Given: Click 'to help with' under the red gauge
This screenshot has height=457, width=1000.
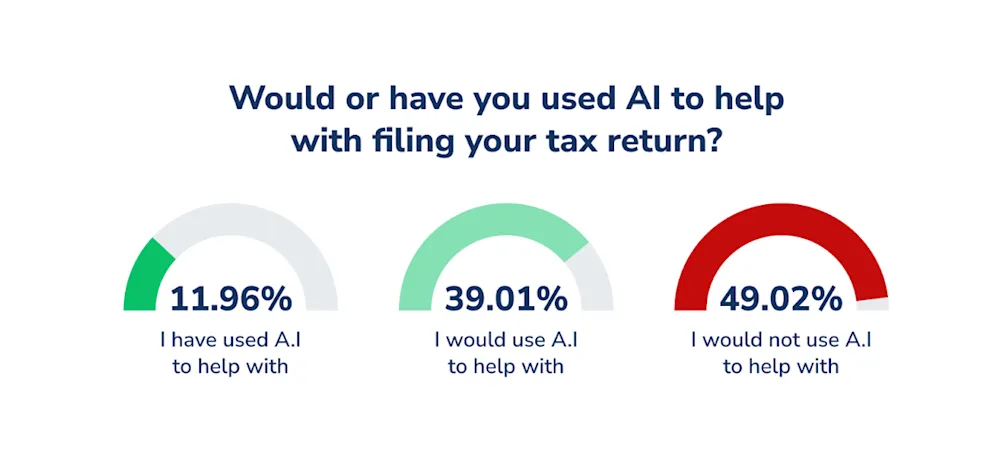Looking at the screenshot, I should click(x=781, y=367).
